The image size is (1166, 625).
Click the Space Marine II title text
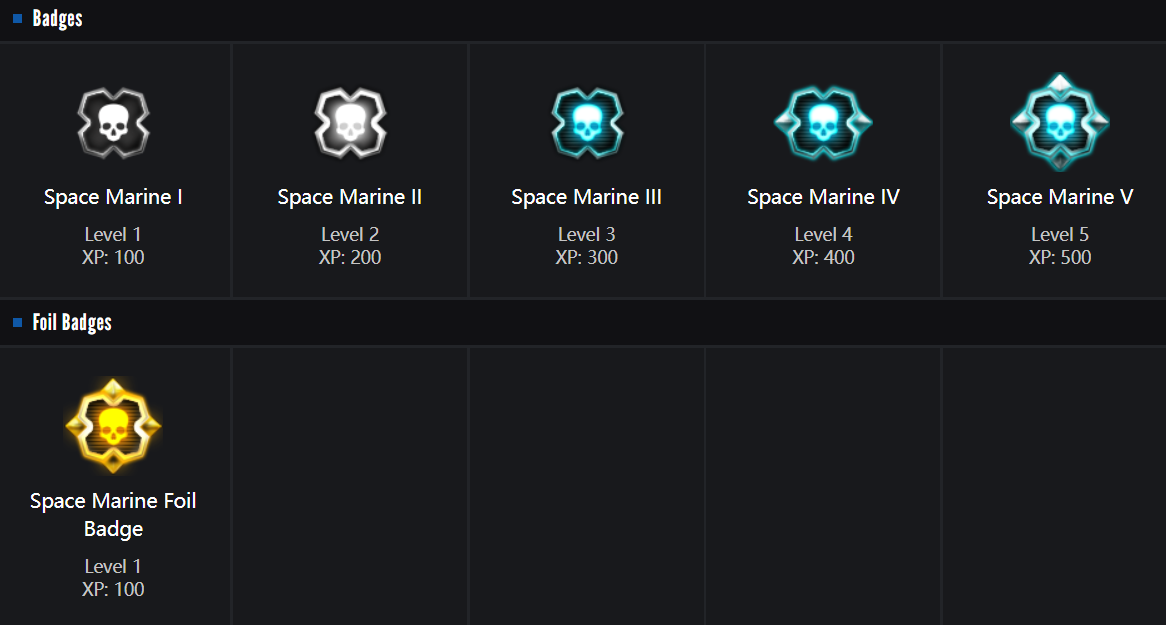(350, 197)
